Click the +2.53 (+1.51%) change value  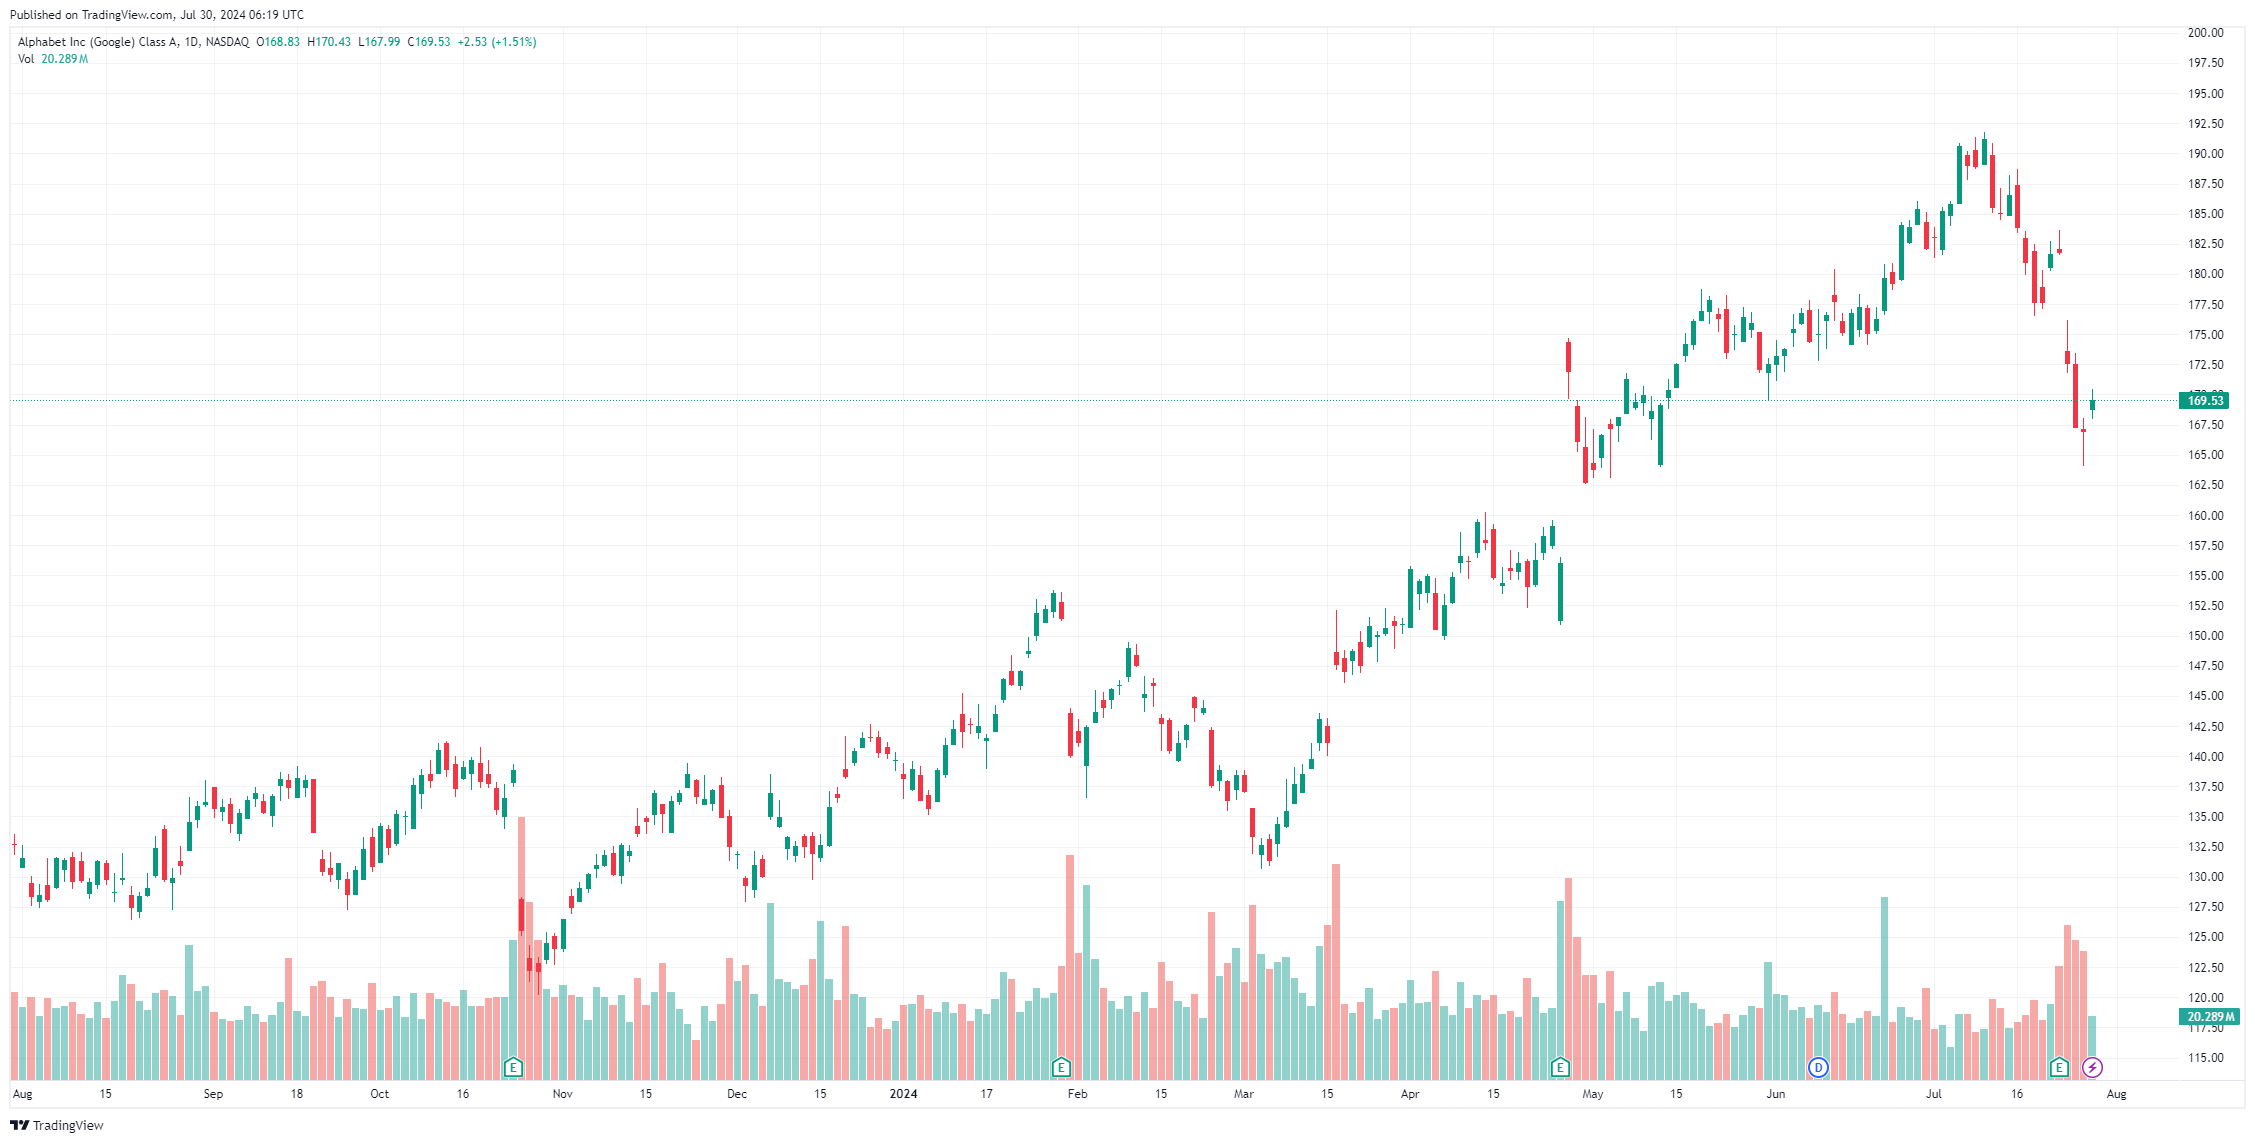497,42
